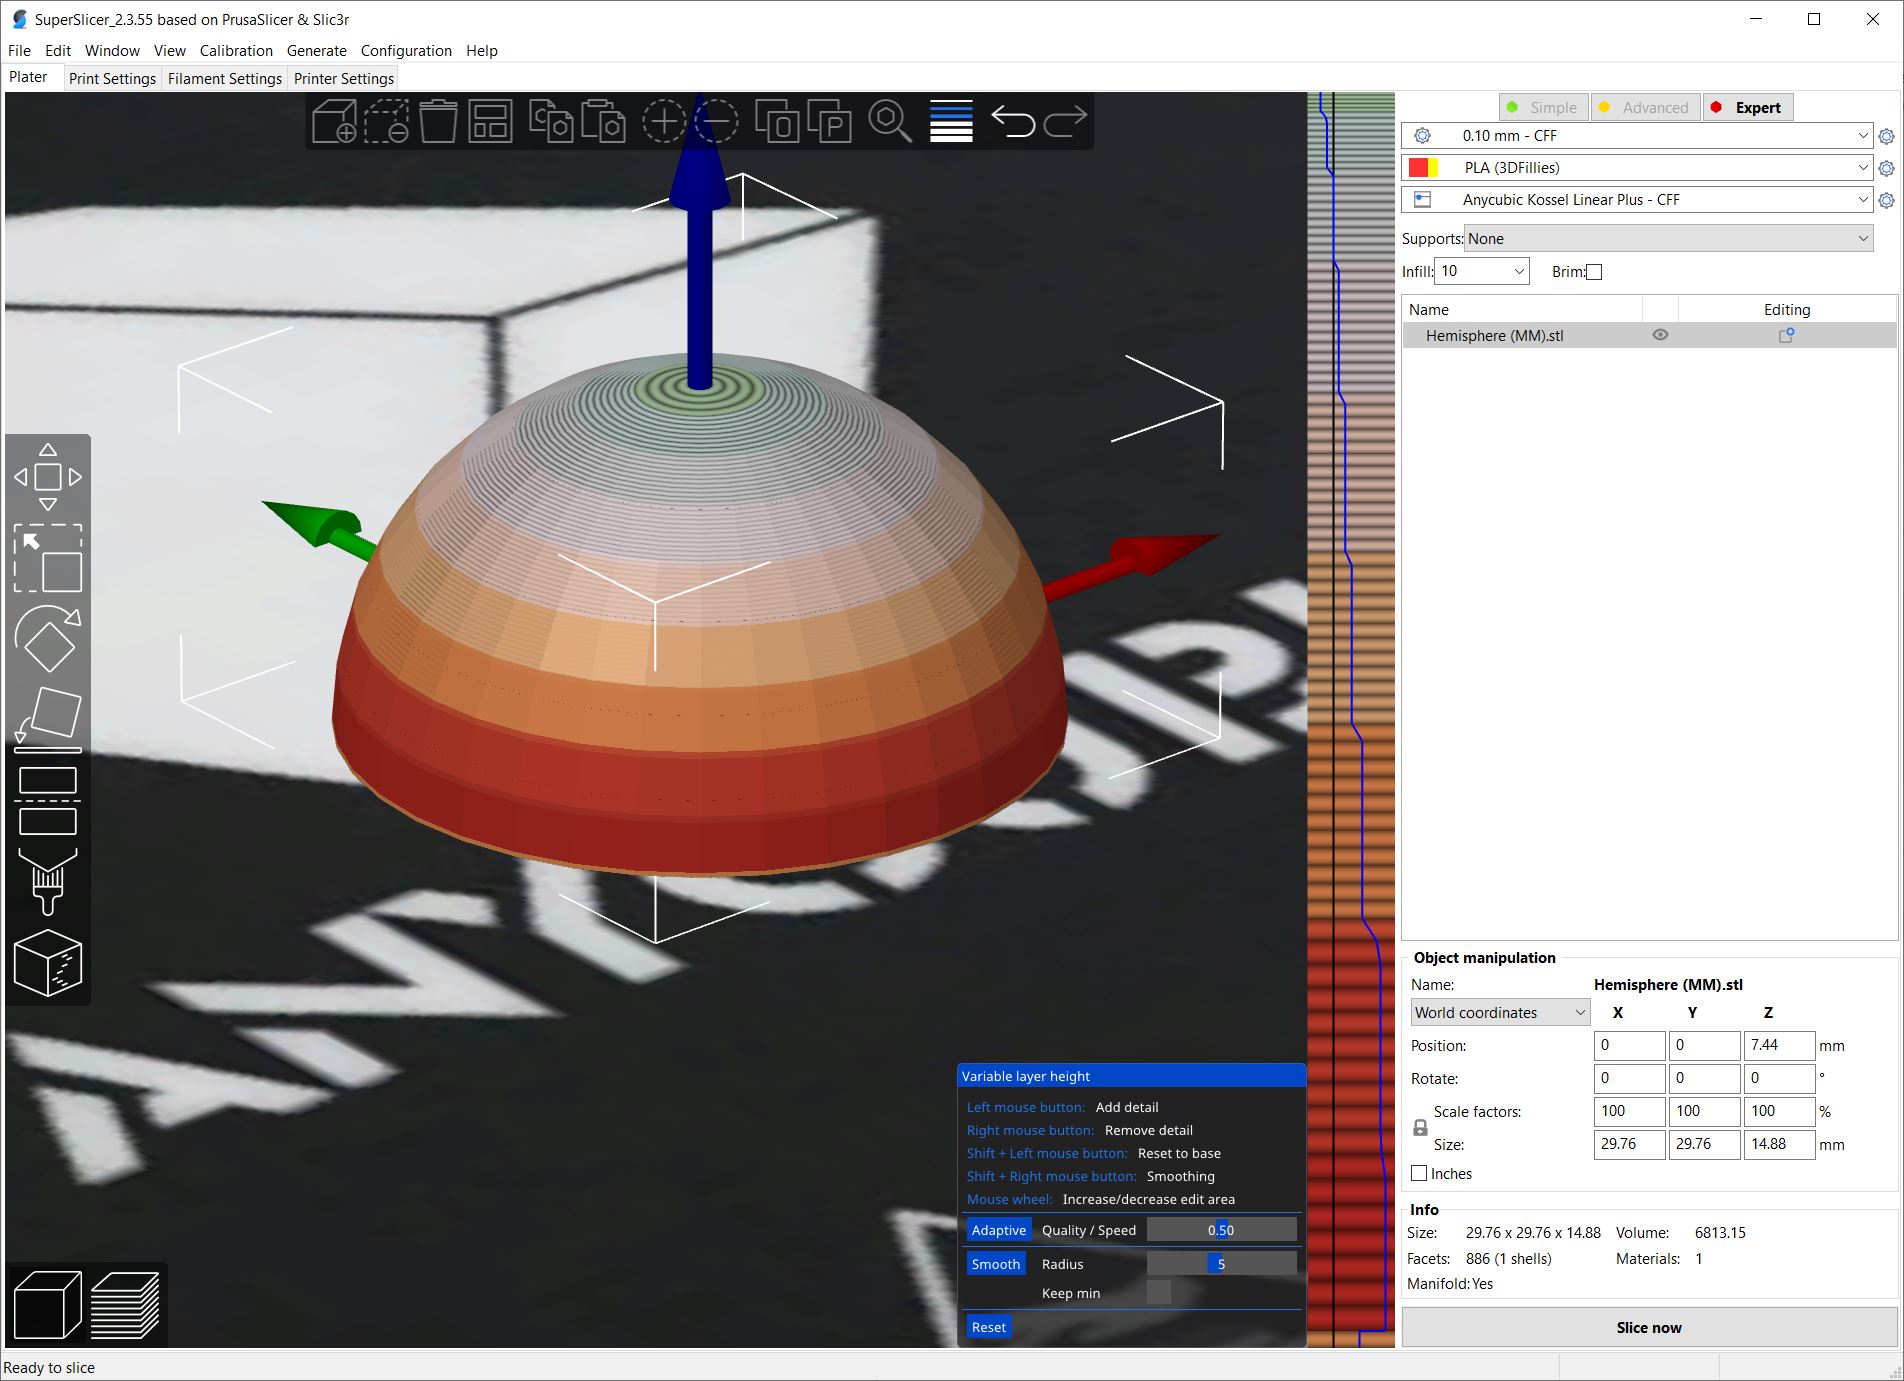Select the Scale gizmo tool
This screenshot has width=1904, height=1381.
pyautogui.click(x=48, y=558)
